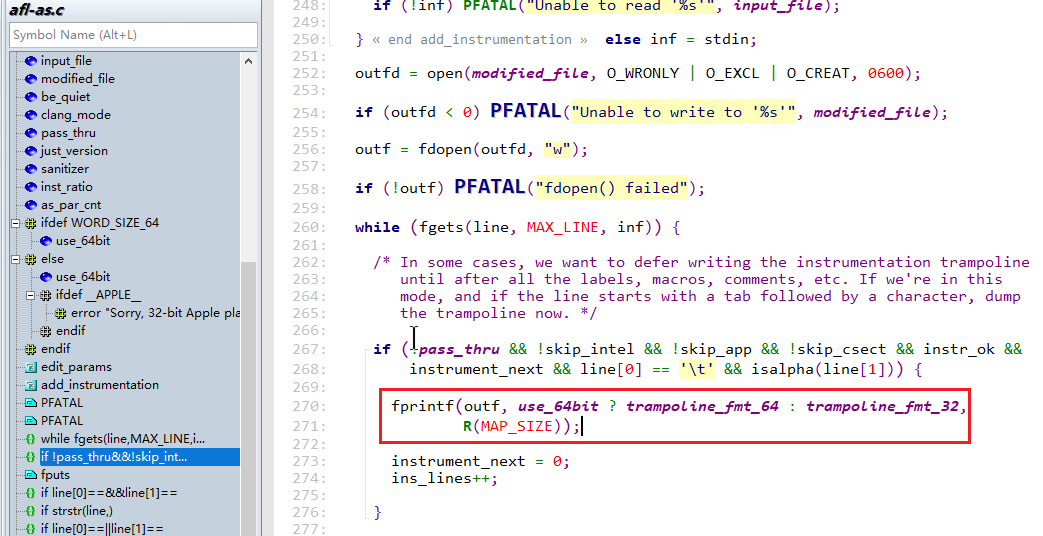Click trampoline_fmt_32 in fprintf call

coord(883,406)
